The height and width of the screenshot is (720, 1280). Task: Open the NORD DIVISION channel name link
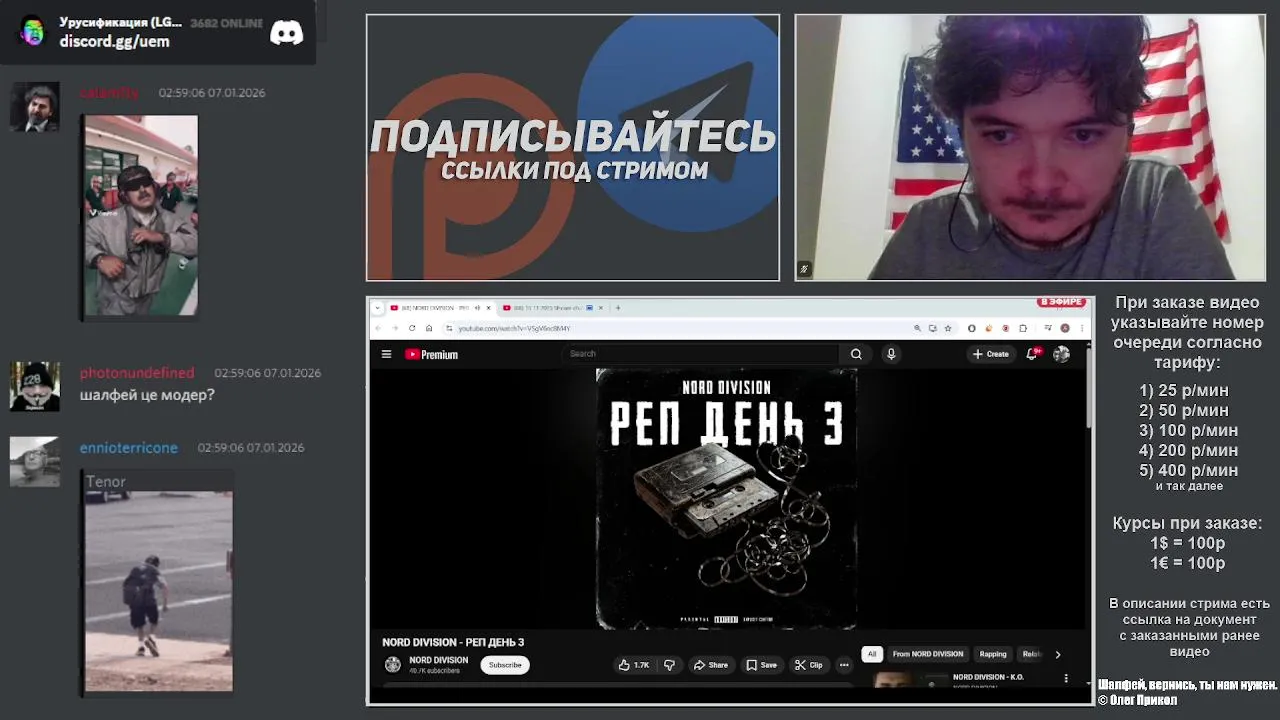coord(439,660)
